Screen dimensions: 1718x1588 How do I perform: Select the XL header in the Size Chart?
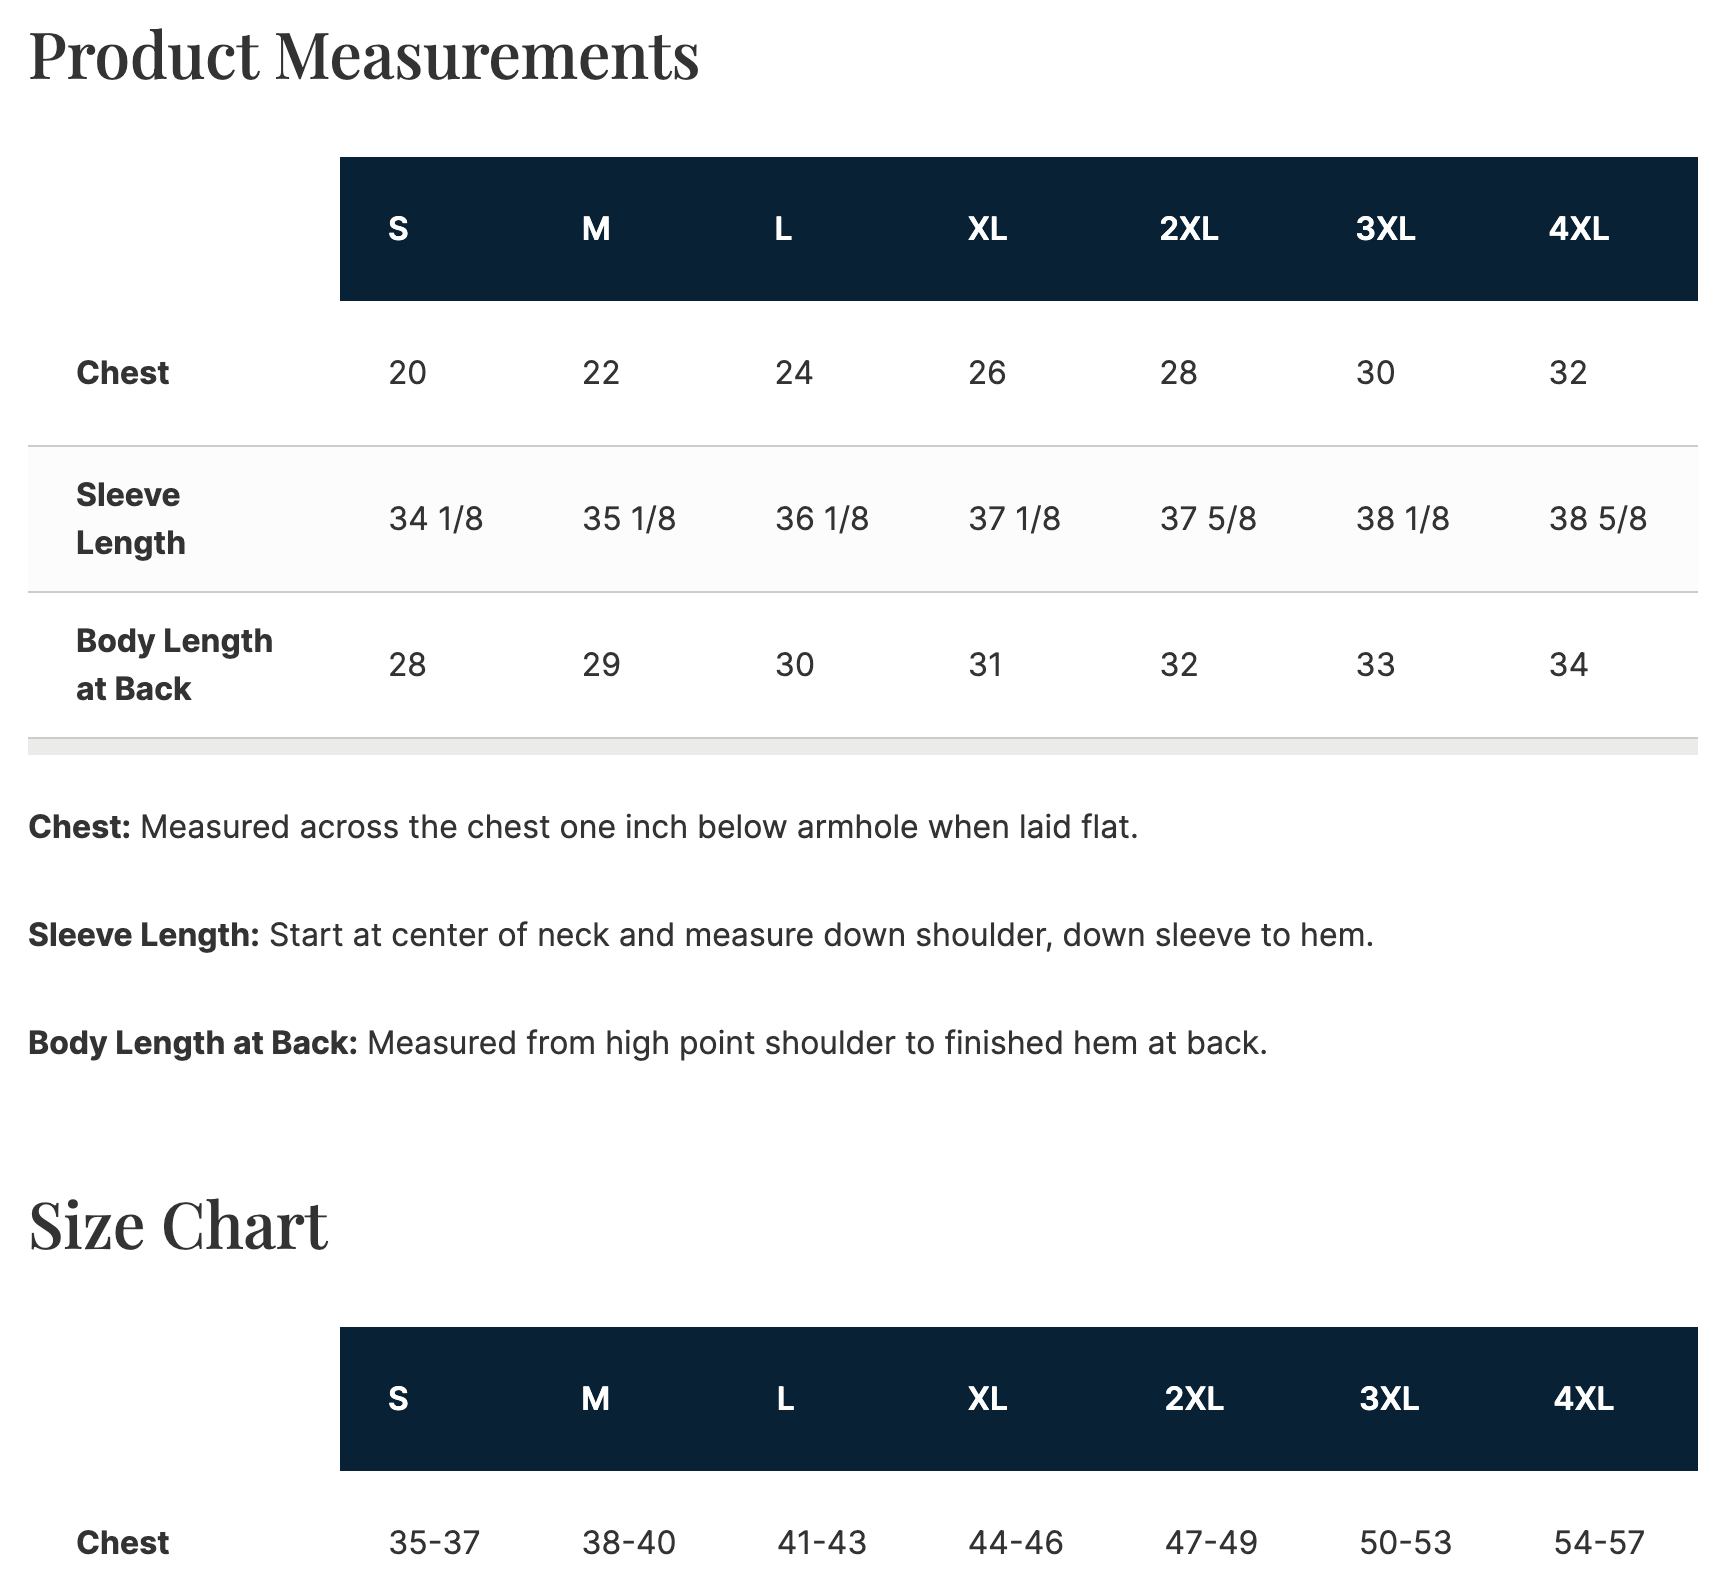click(987, 1398)
